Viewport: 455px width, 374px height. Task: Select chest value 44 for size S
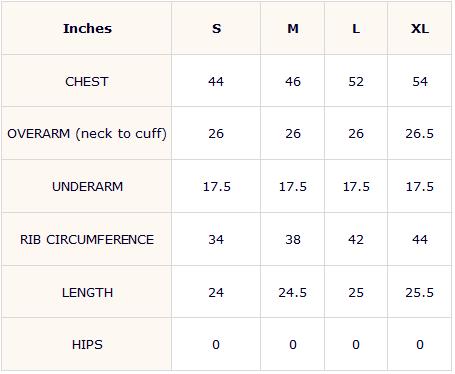pyautogui.click(x=216, y=81)
